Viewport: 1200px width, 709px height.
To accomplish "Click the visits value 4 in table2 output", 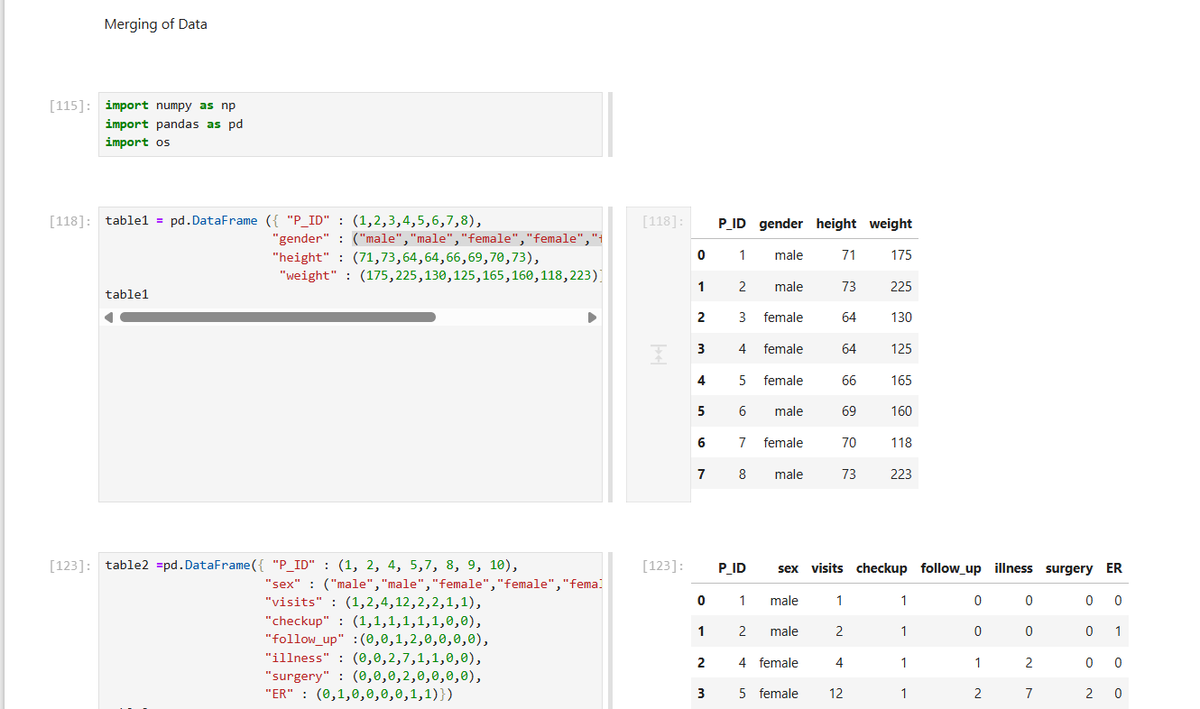I will click(x=839, y=663).
